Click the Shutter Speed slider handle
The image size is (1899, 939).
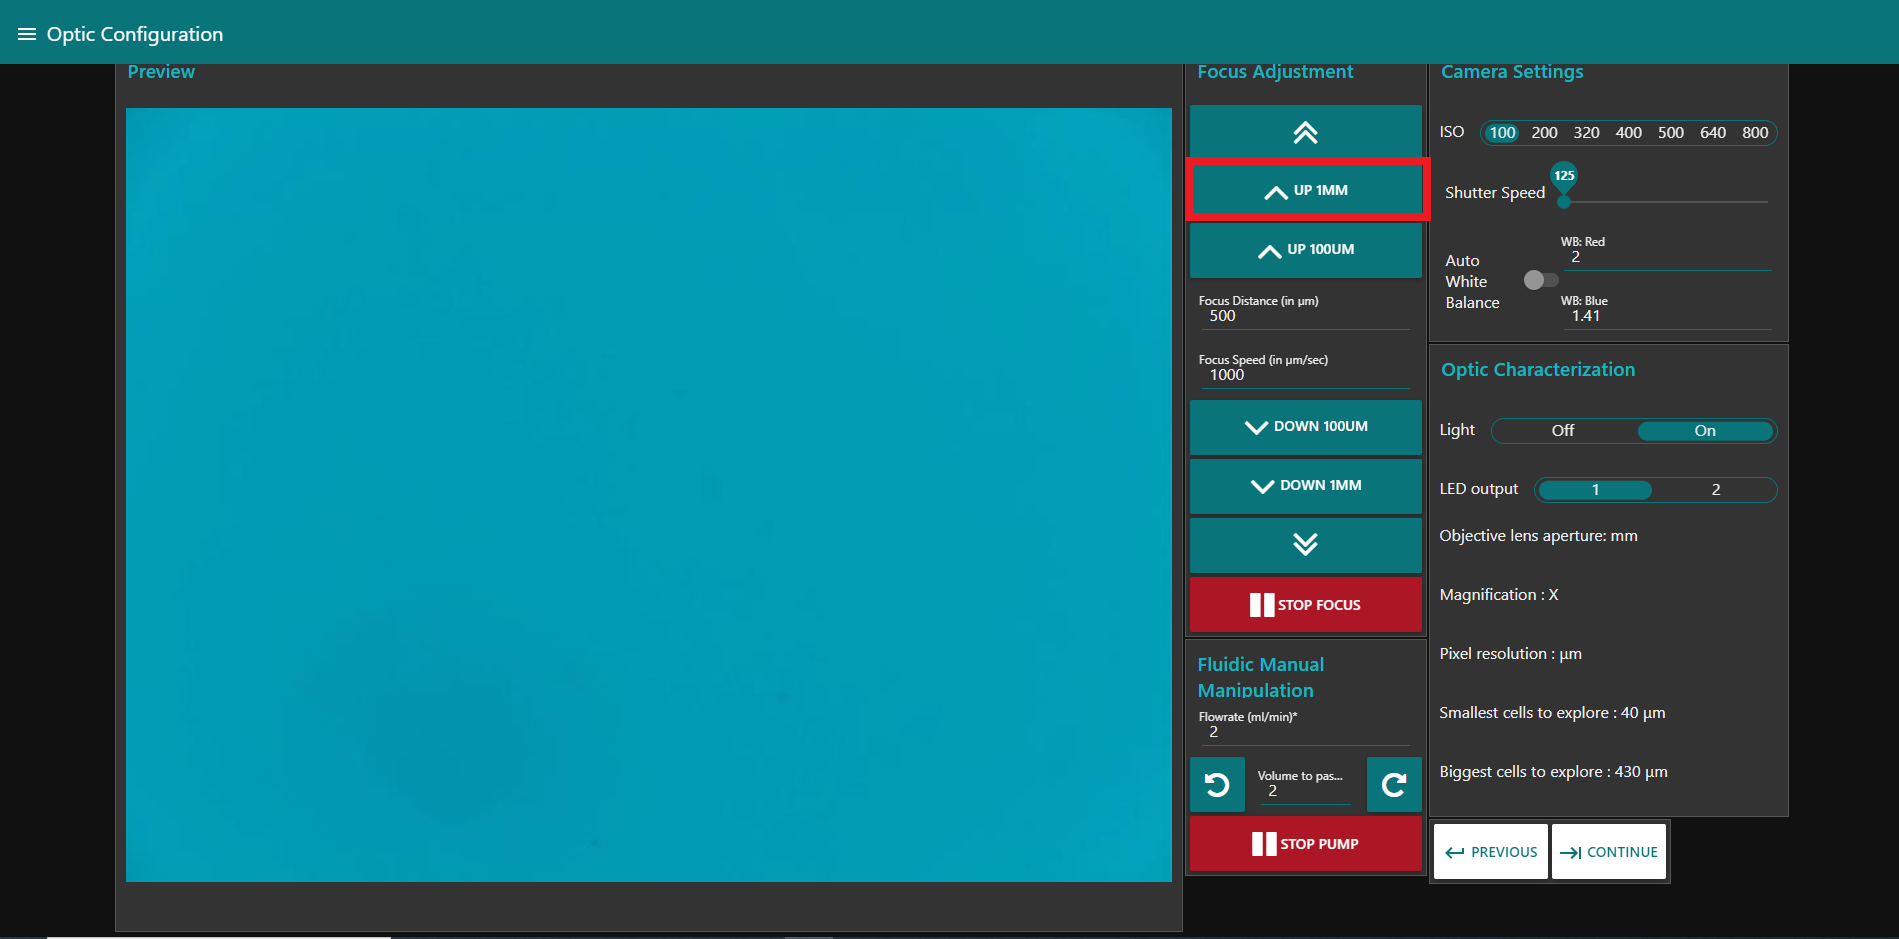[x=1564, y=202]
